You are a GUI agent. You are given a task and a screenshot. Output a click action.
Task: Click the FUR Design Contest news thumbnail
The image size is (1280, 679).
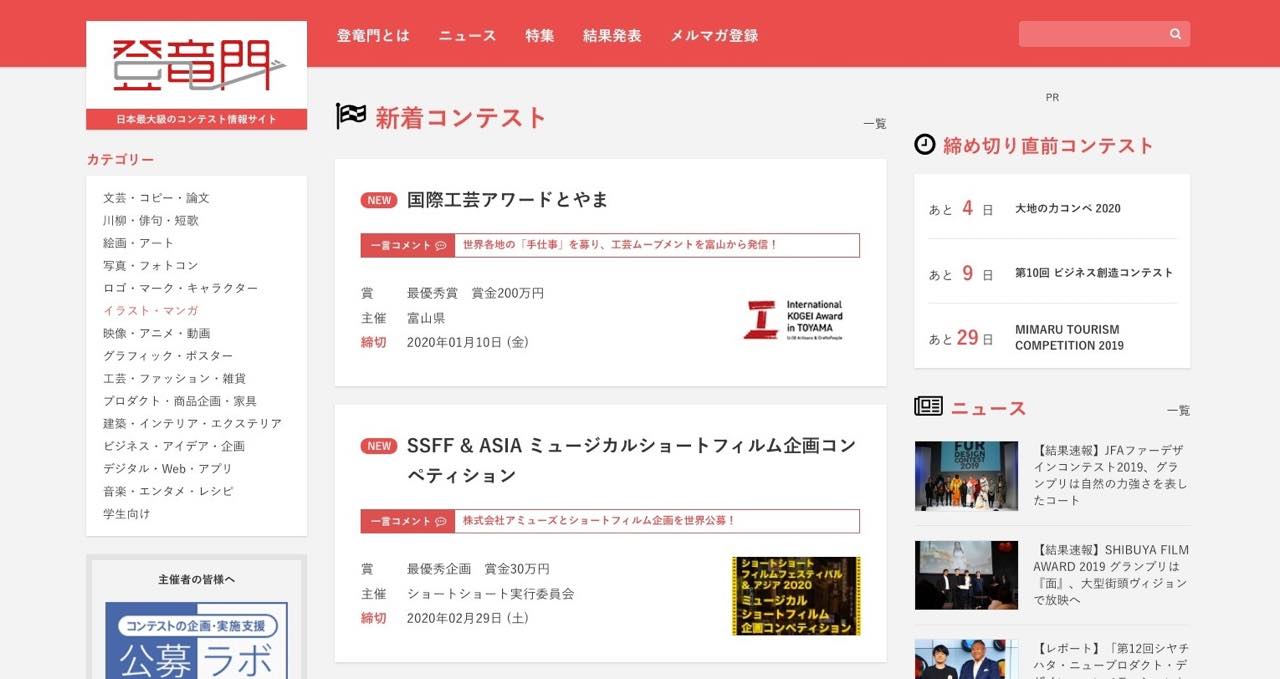click(x=966, y=476)
